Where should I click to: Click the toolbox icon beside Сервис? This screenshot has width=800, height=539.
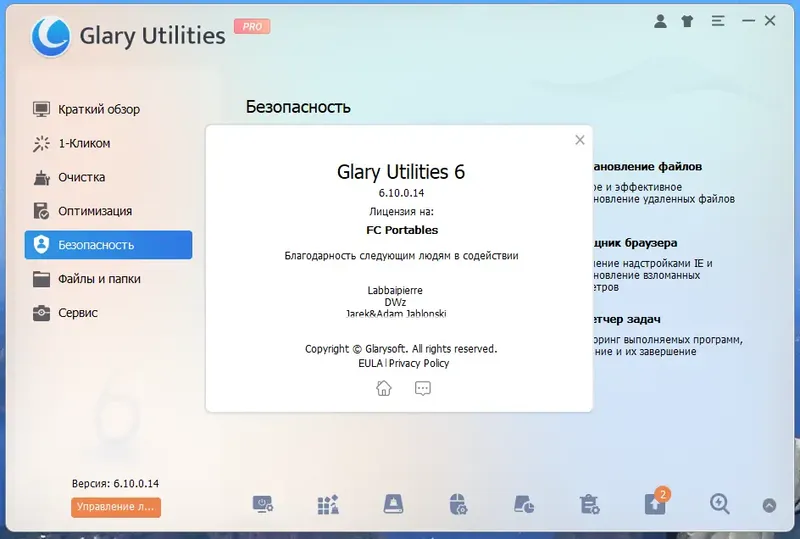click(41, 313)
